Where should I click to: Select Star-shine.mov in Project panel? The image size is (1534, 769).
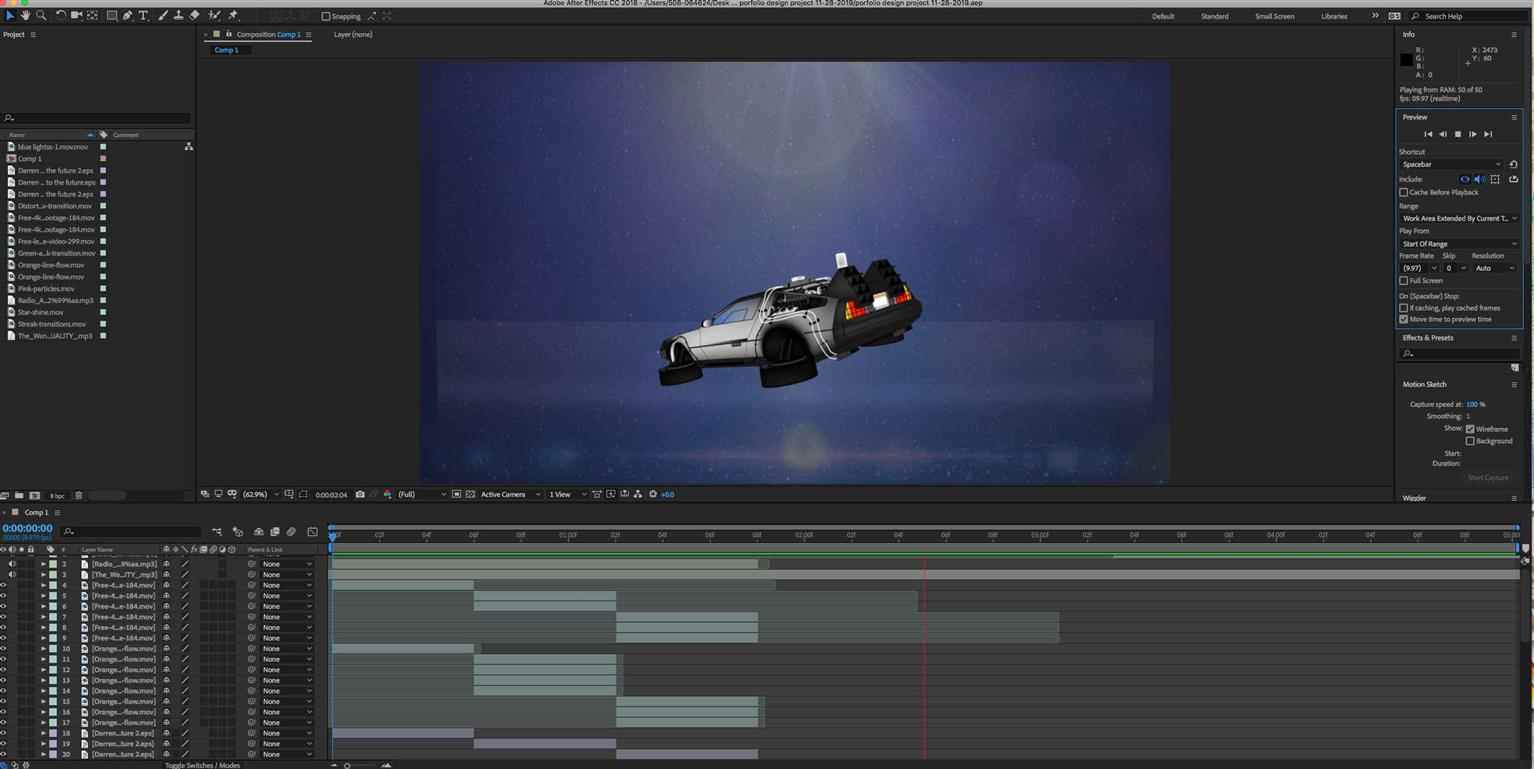41,312
